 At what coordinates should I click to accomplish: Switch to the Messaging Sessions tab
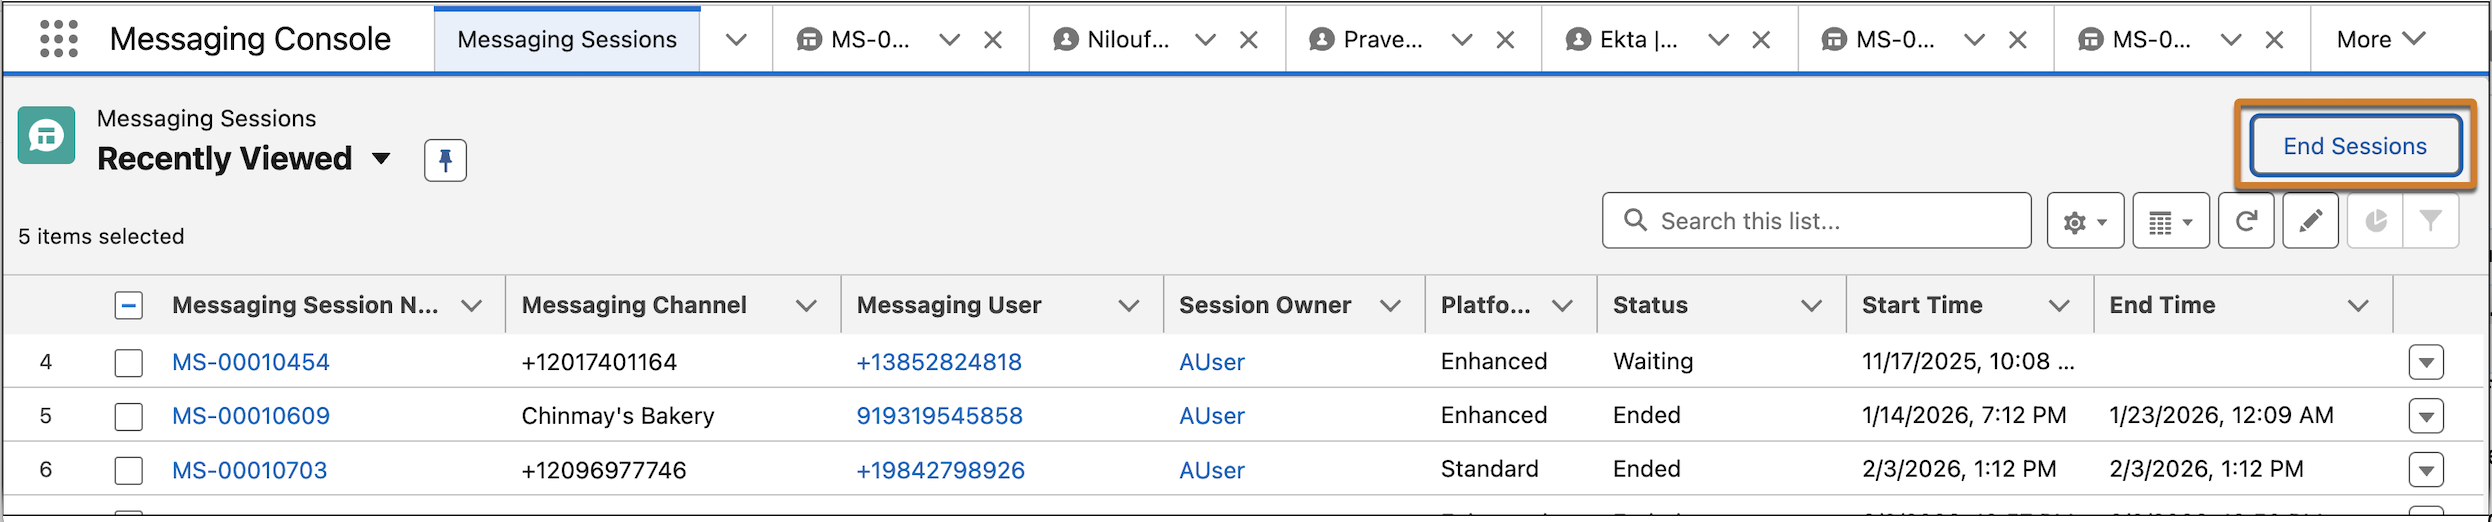click(567, 40)
